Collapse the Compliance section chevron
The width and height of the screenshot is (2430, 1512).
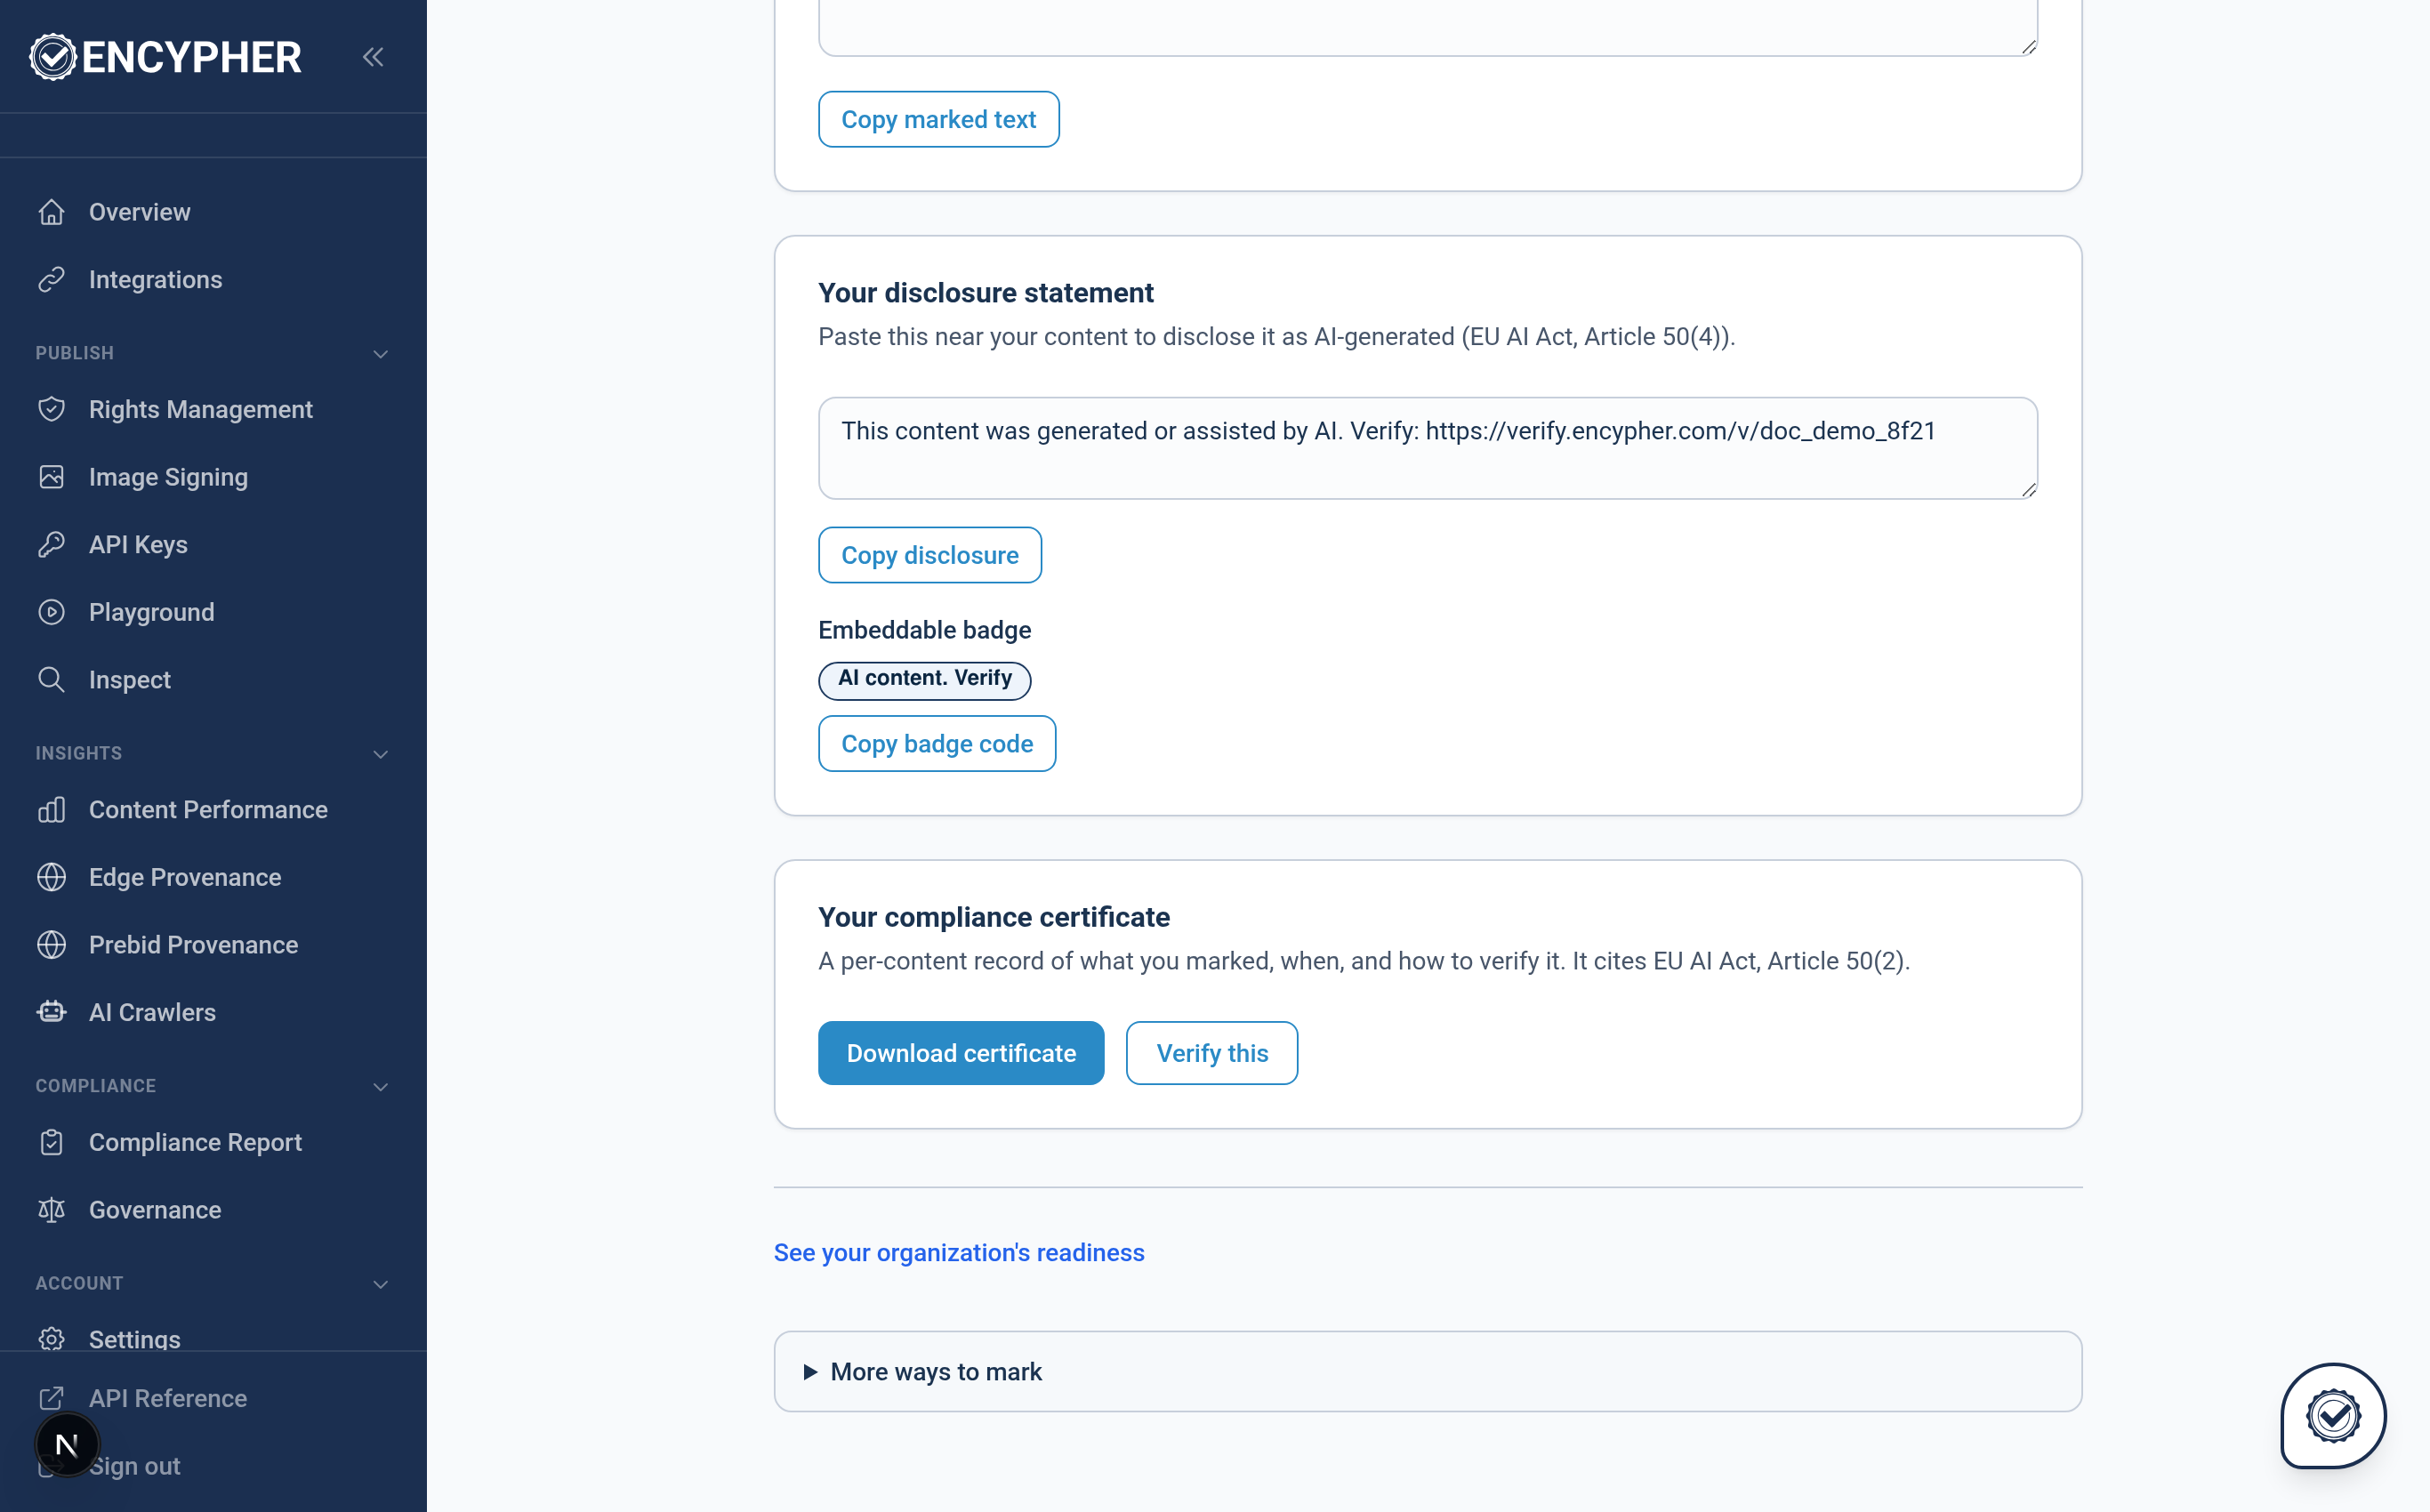click(380, 1086)
